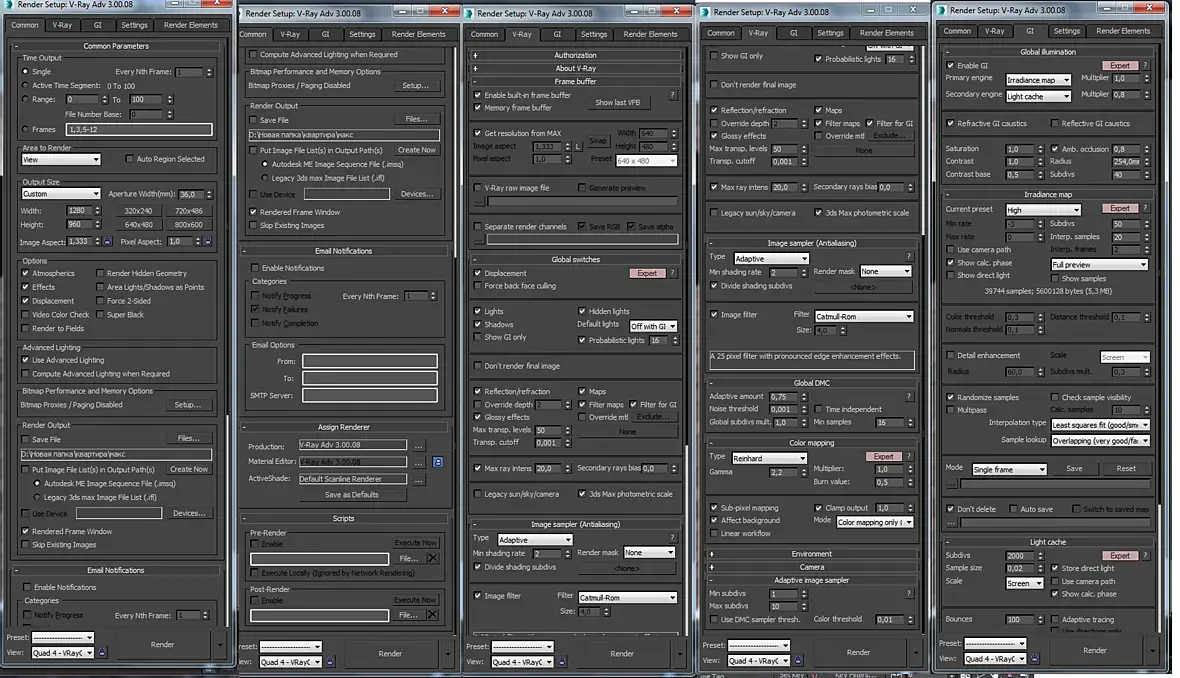This screenshot has width=1180, height=678.
Task: Open Global illumination rollout help question mark
Action: [x=1145, y=65]
